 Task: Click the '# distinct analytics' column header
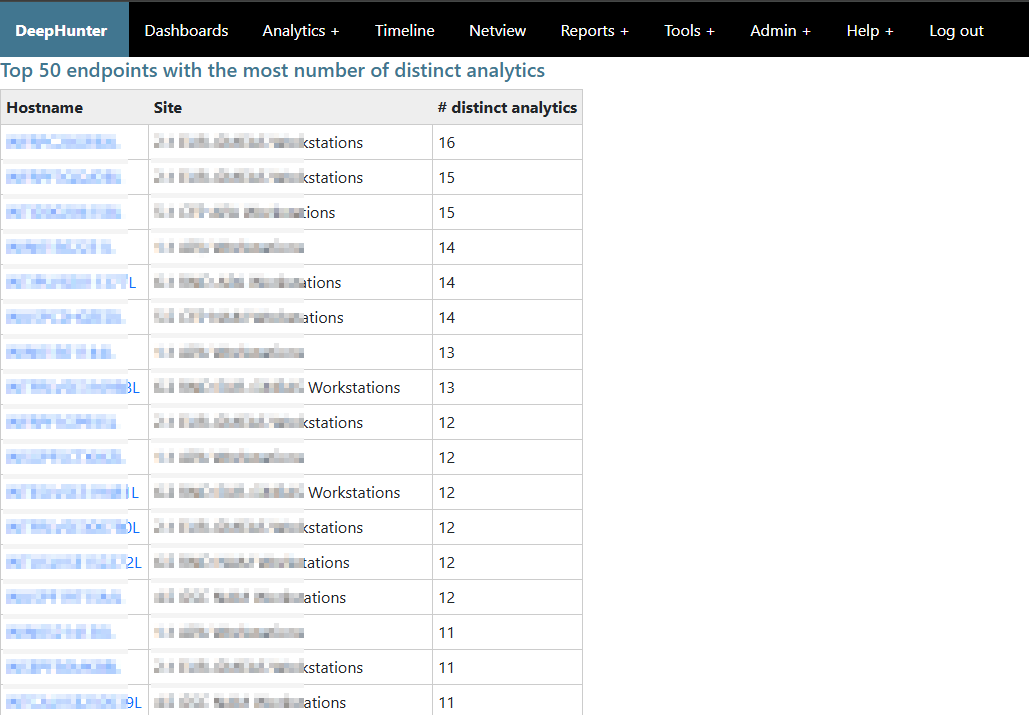pos(507,108)
